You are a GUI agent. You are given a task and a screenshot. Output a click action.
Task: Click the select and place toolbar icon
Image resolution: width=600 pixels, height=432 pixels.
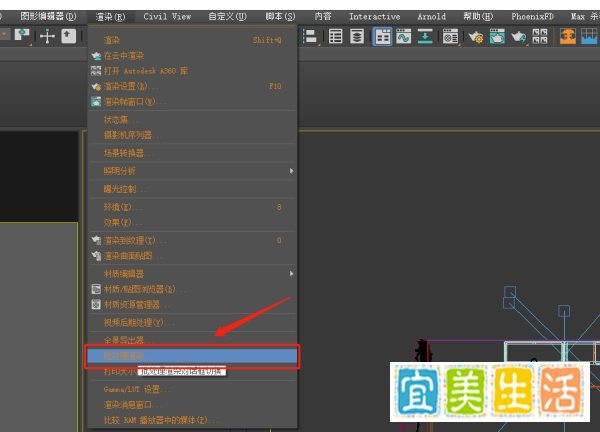pyautogui.click(x=22, y=36)
